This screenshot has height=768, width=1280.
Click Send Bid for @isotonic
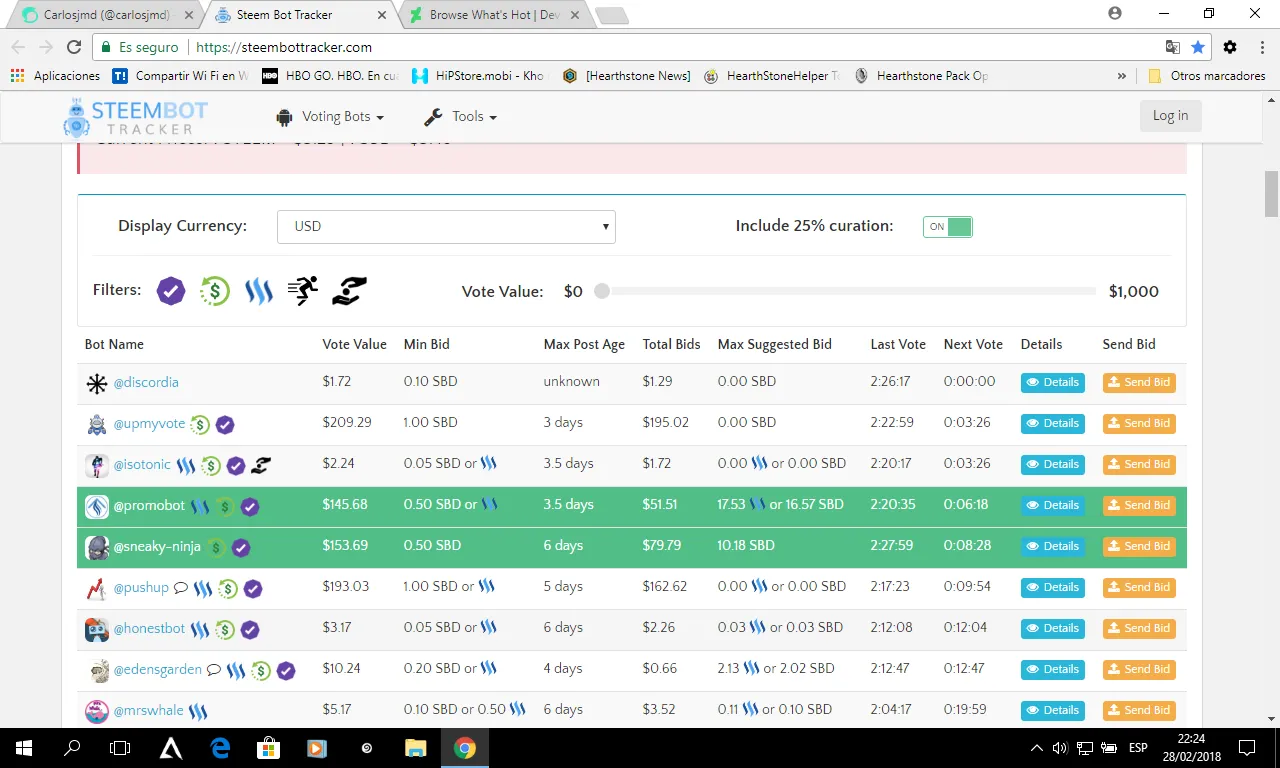(x=1139, y=464)
